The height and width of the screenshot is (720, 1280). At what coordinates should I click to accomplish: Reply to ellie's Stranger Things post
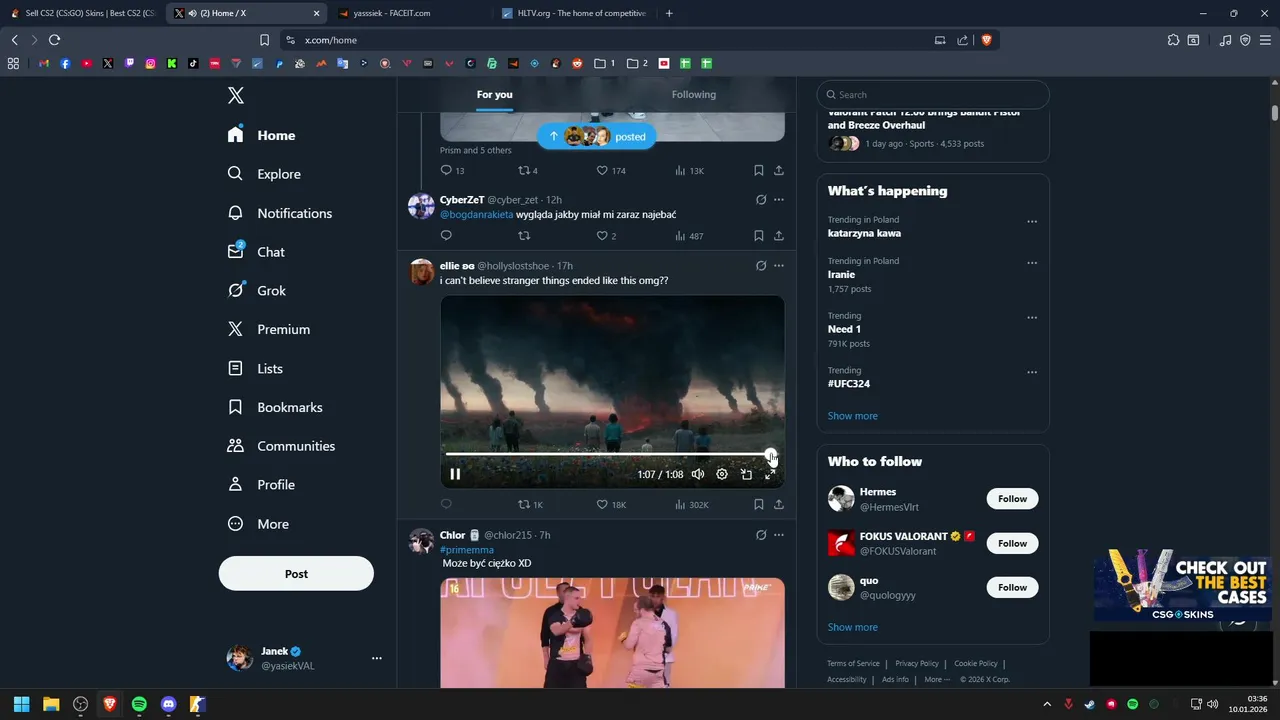(x=446, y=504)
